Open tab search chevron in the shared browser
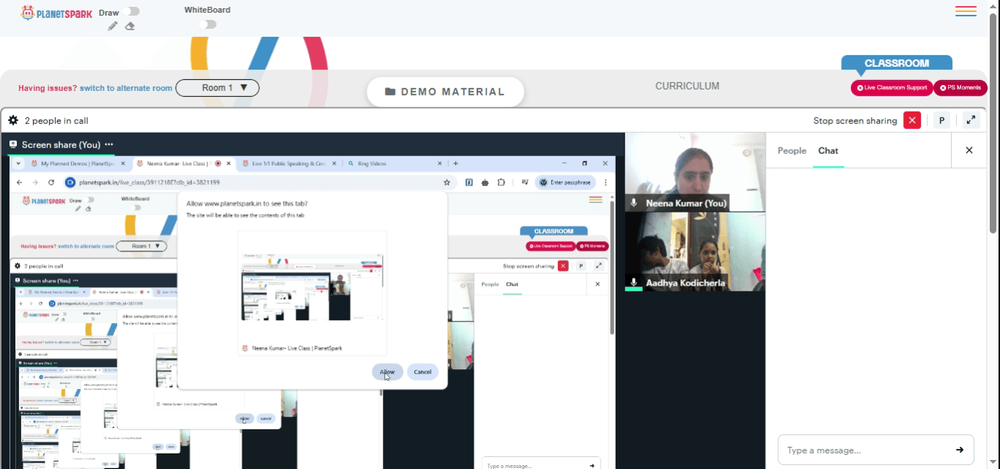The height and width of the screenshot is (469, 1000). click(18, 163)
